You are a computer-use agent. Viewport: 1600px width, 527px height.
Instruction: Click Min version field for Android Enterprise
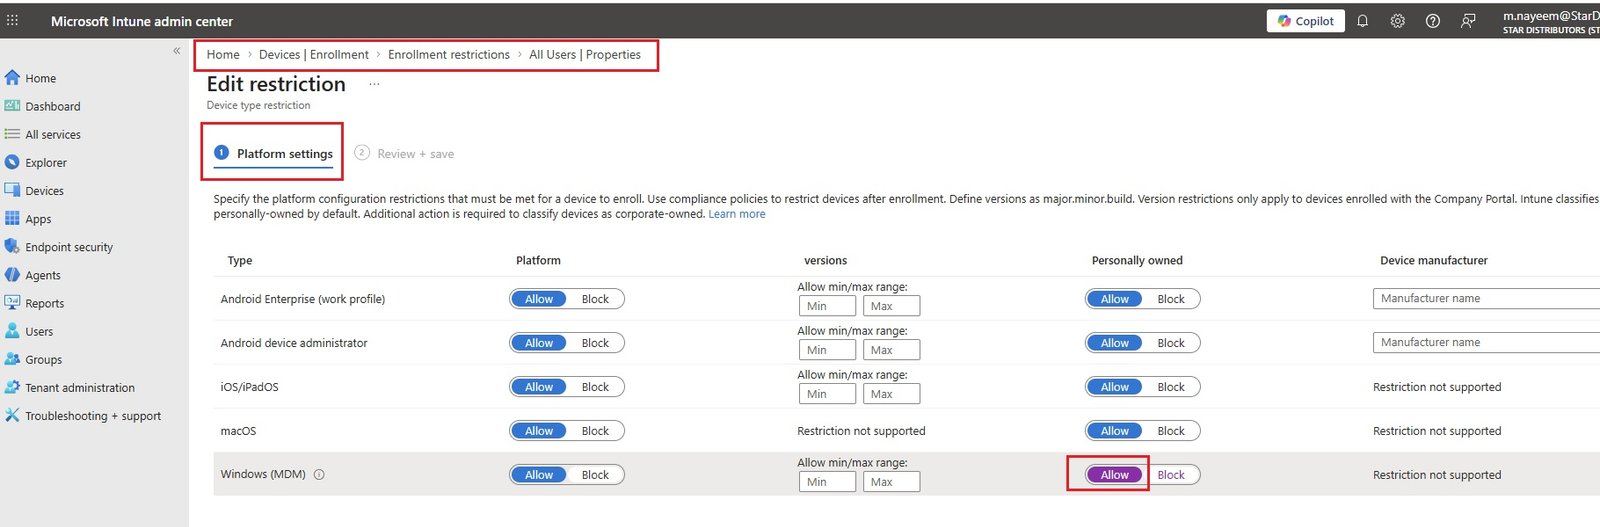(827, 306)
